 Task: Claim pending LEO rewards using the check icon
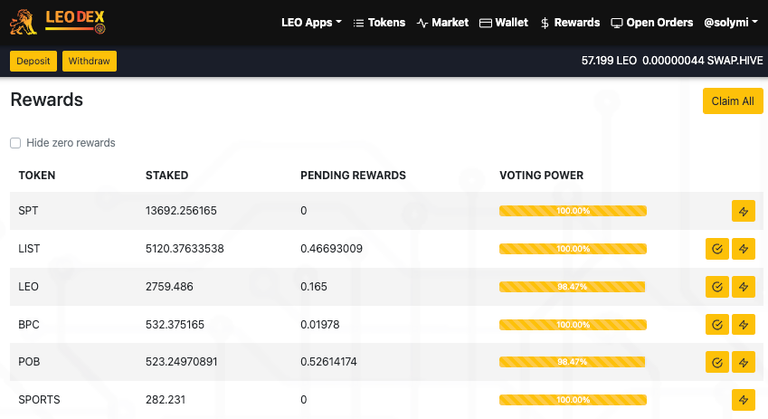pyautogui.click(x=717, y=287)
